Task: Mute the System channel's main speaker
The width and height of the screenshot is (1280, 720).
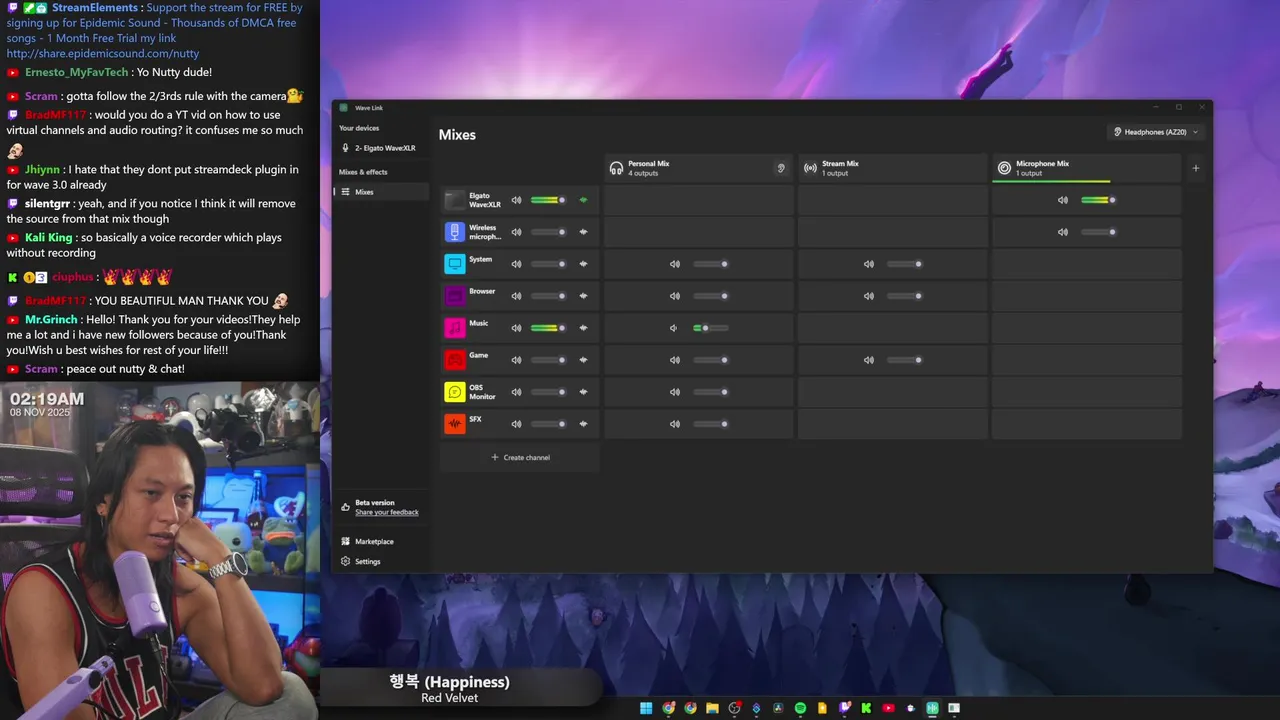Action: click(x=516, y=264)
